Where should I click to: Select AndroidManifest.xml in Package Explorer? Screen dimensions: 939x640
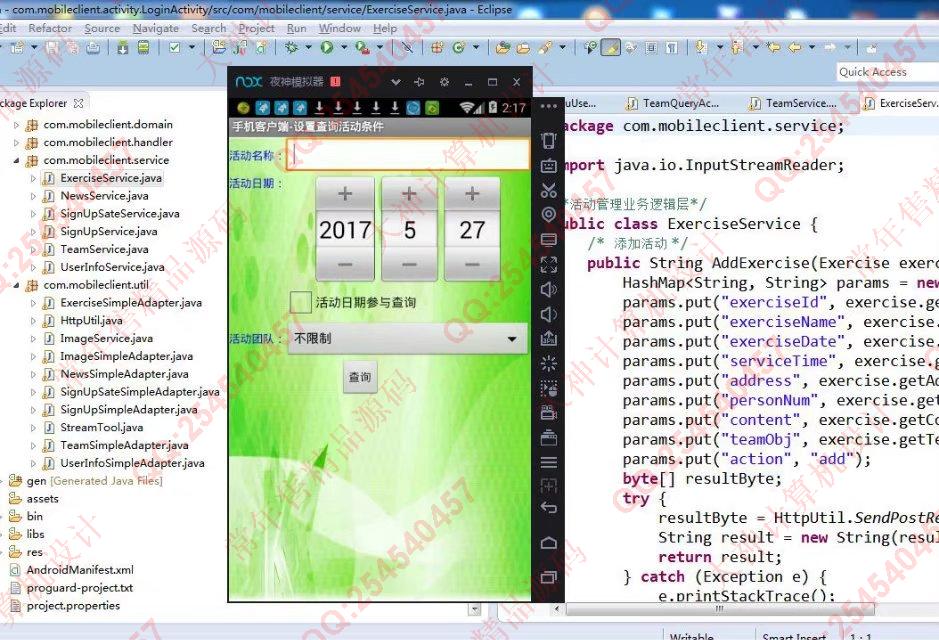click(x=80, y=570)
